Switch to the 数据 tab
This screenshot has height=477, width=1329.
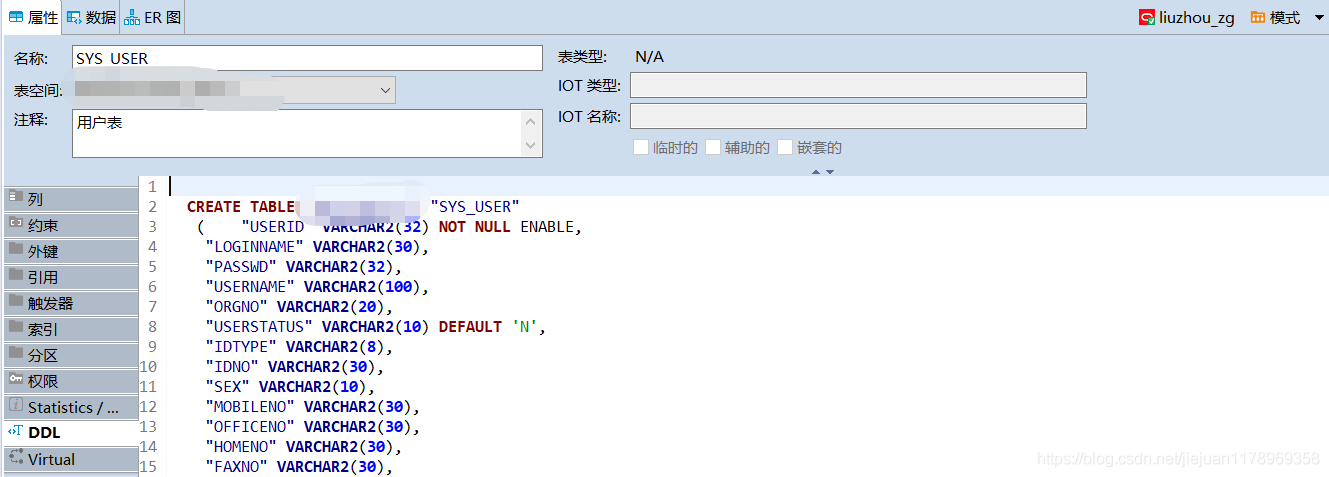coord(91,17)
